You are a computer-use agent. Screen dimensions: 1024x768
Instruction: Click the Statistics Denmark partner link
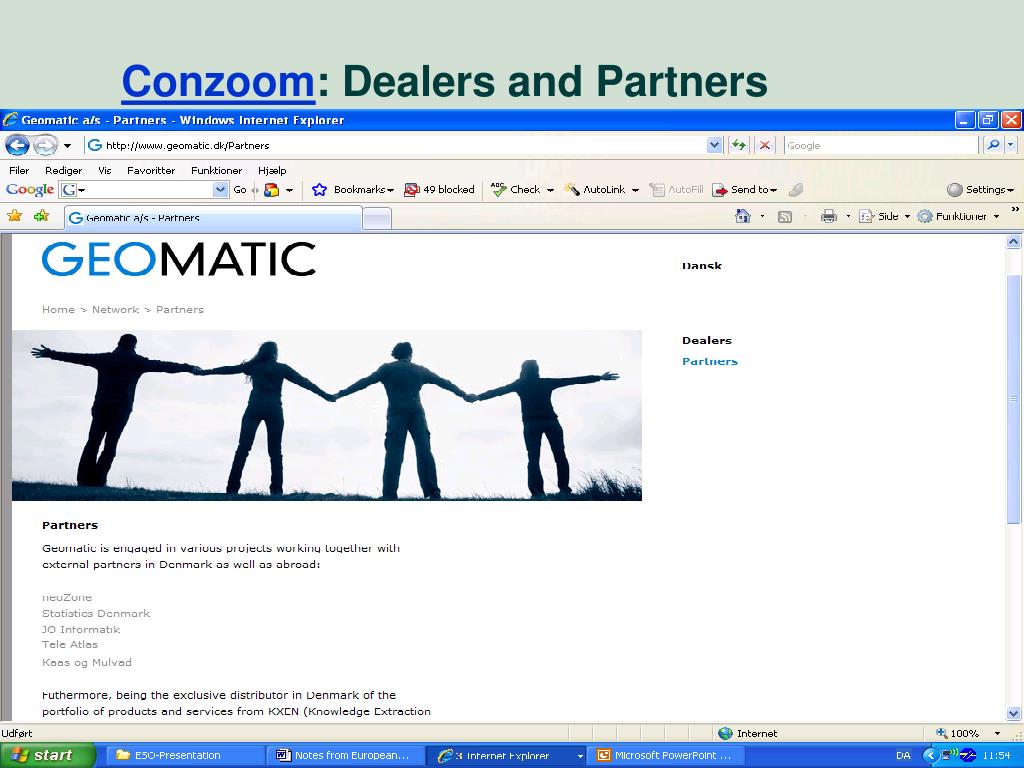tap(96, 613)
